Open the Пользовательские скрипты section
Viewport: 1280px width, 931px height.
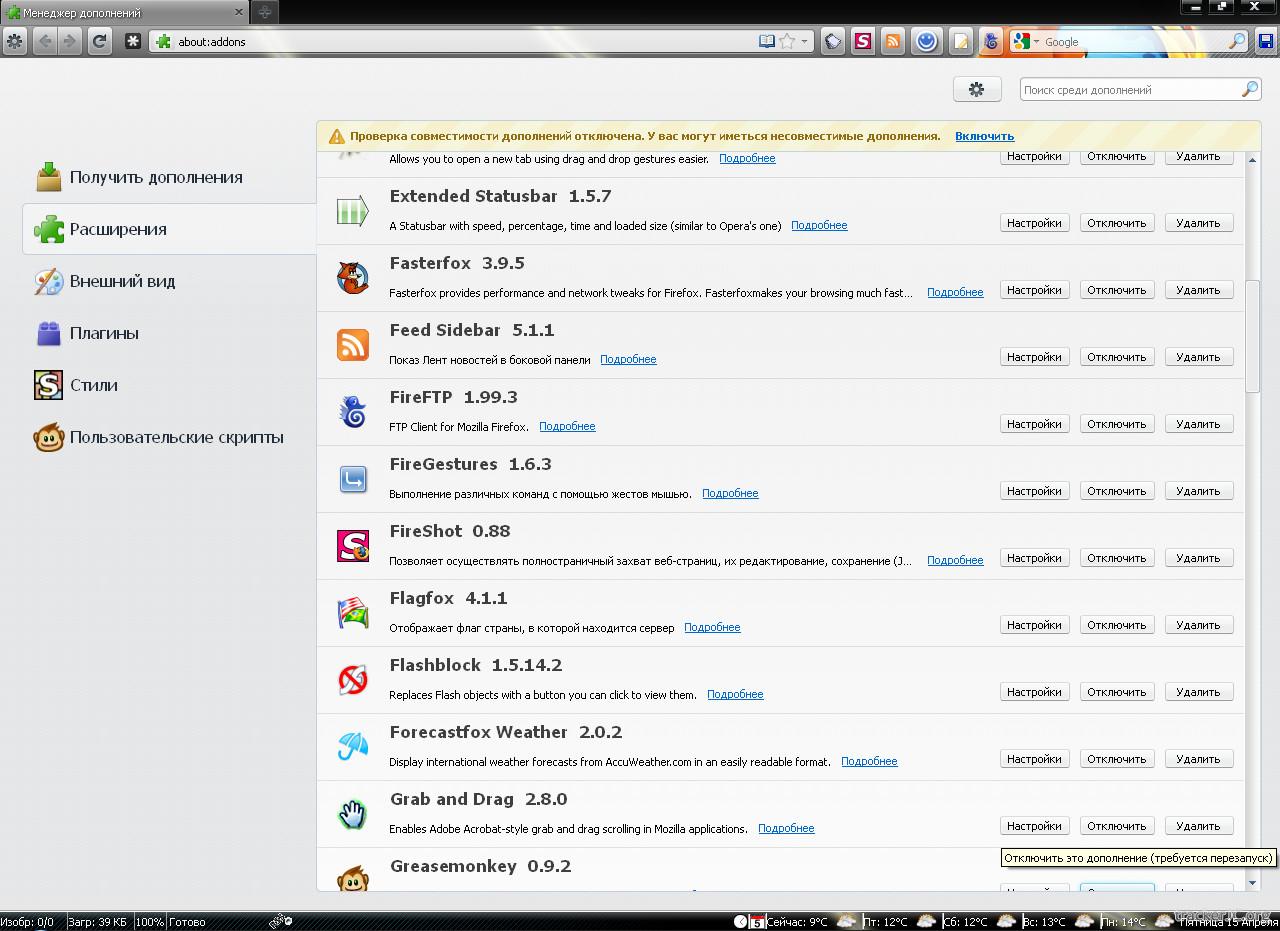(176, 437)
